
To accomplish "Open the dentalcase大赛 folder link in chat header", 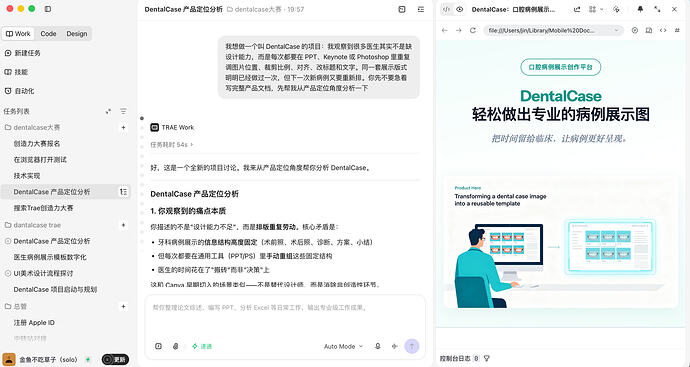I will pos(254,9).
